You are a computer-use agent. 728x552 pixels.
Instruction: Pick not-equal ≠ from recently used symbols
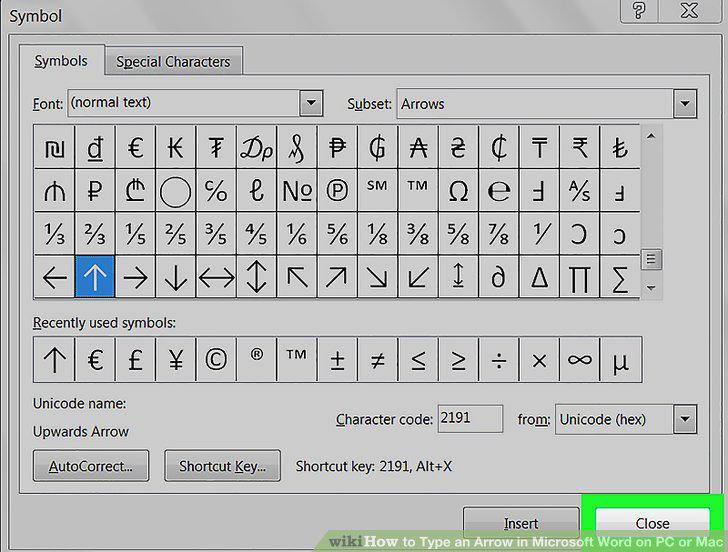(377, 360)
